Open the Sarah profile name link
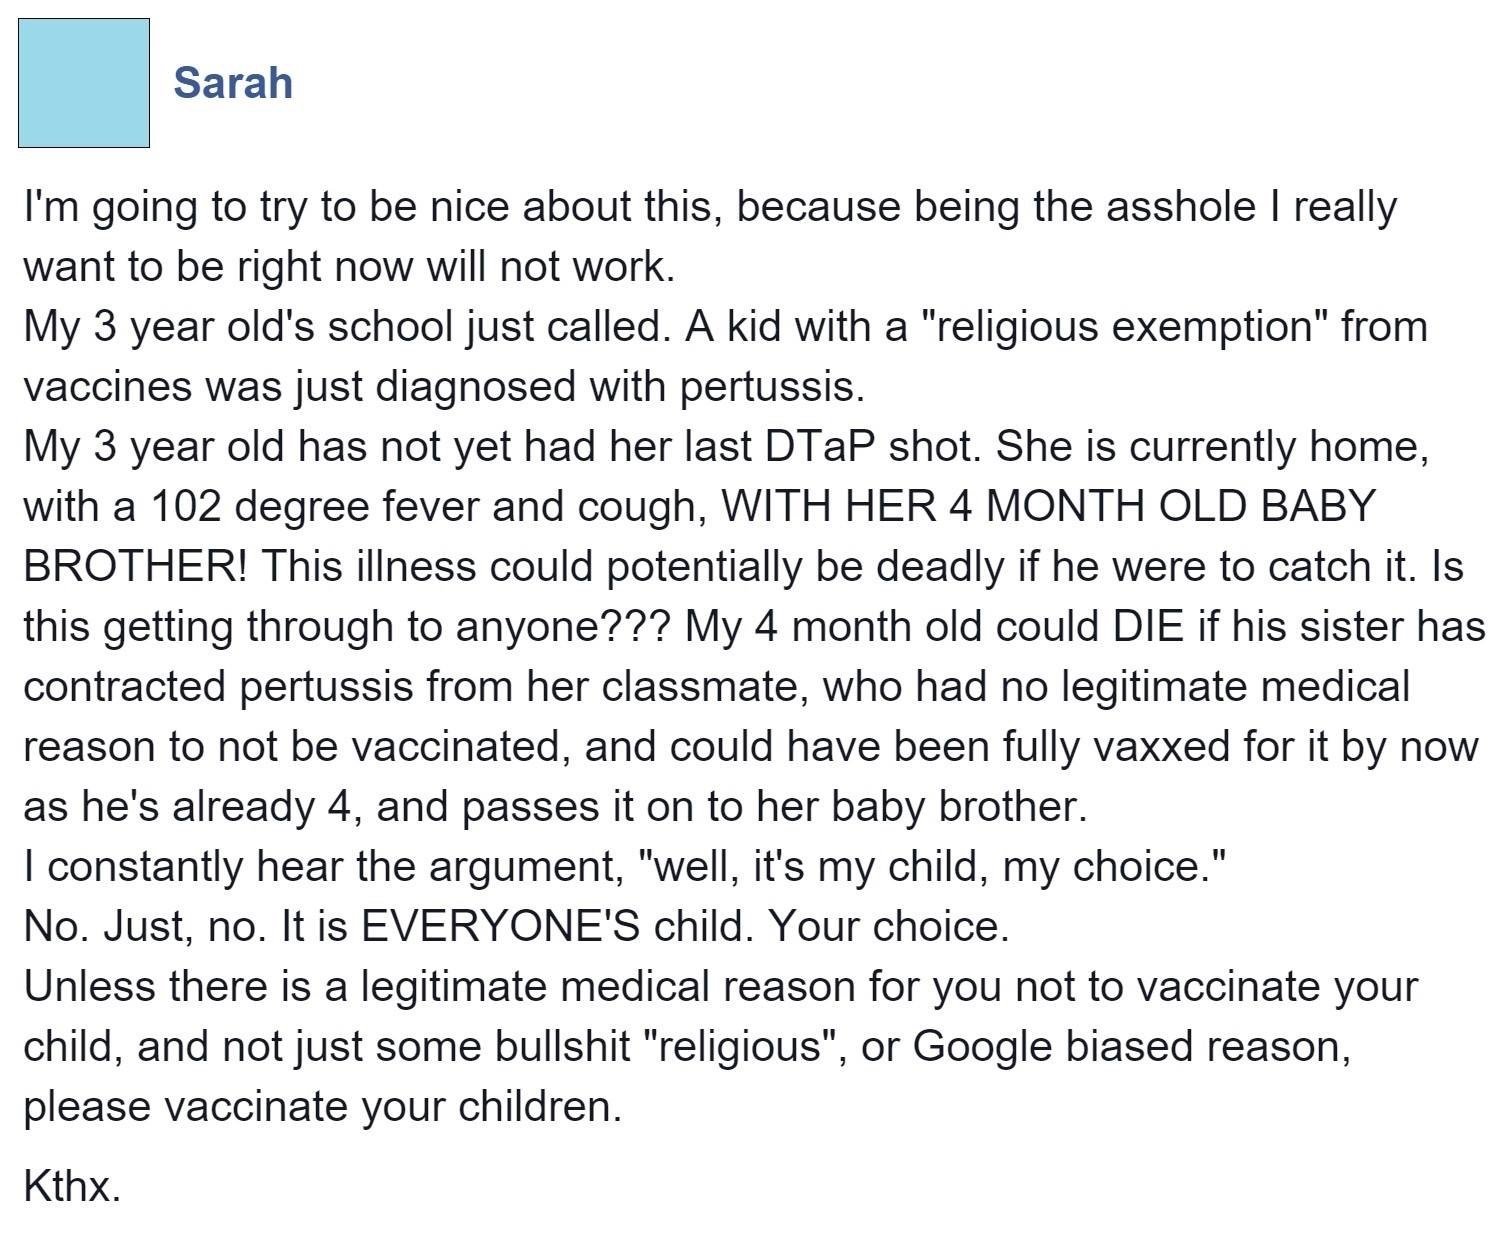This screenshot has width=1508, height=1236. (233, 82)
